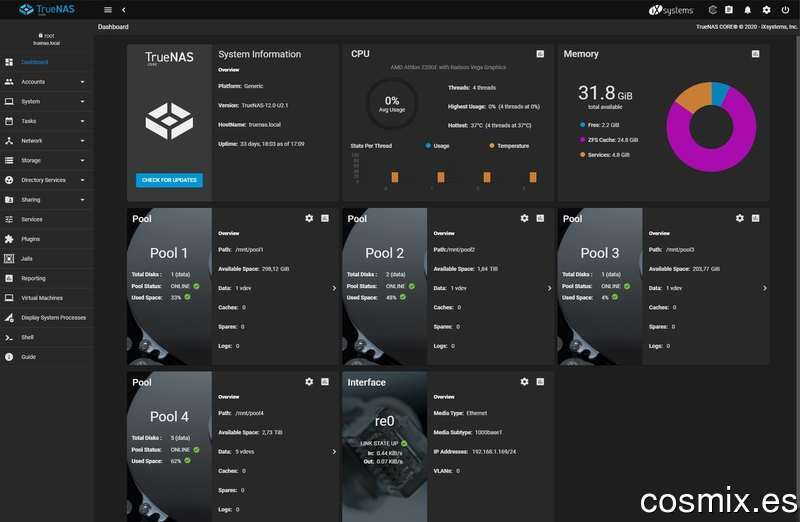The image size is (800, 522).
Task: Open Memory reports chart icon
Action: click(x=756, y=54)
